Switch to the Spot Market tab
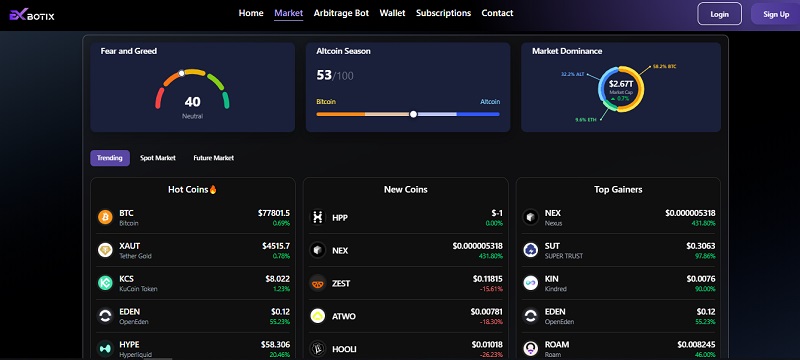 tap(158, 158)
